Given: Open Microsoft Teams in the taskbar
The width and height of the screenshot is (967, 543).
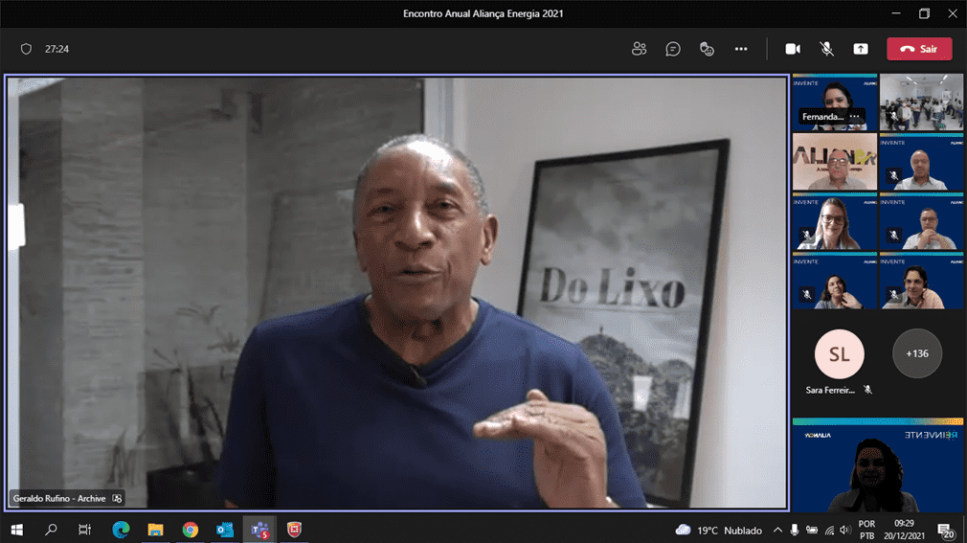Looking at the screenshot, I should [260, 529].
